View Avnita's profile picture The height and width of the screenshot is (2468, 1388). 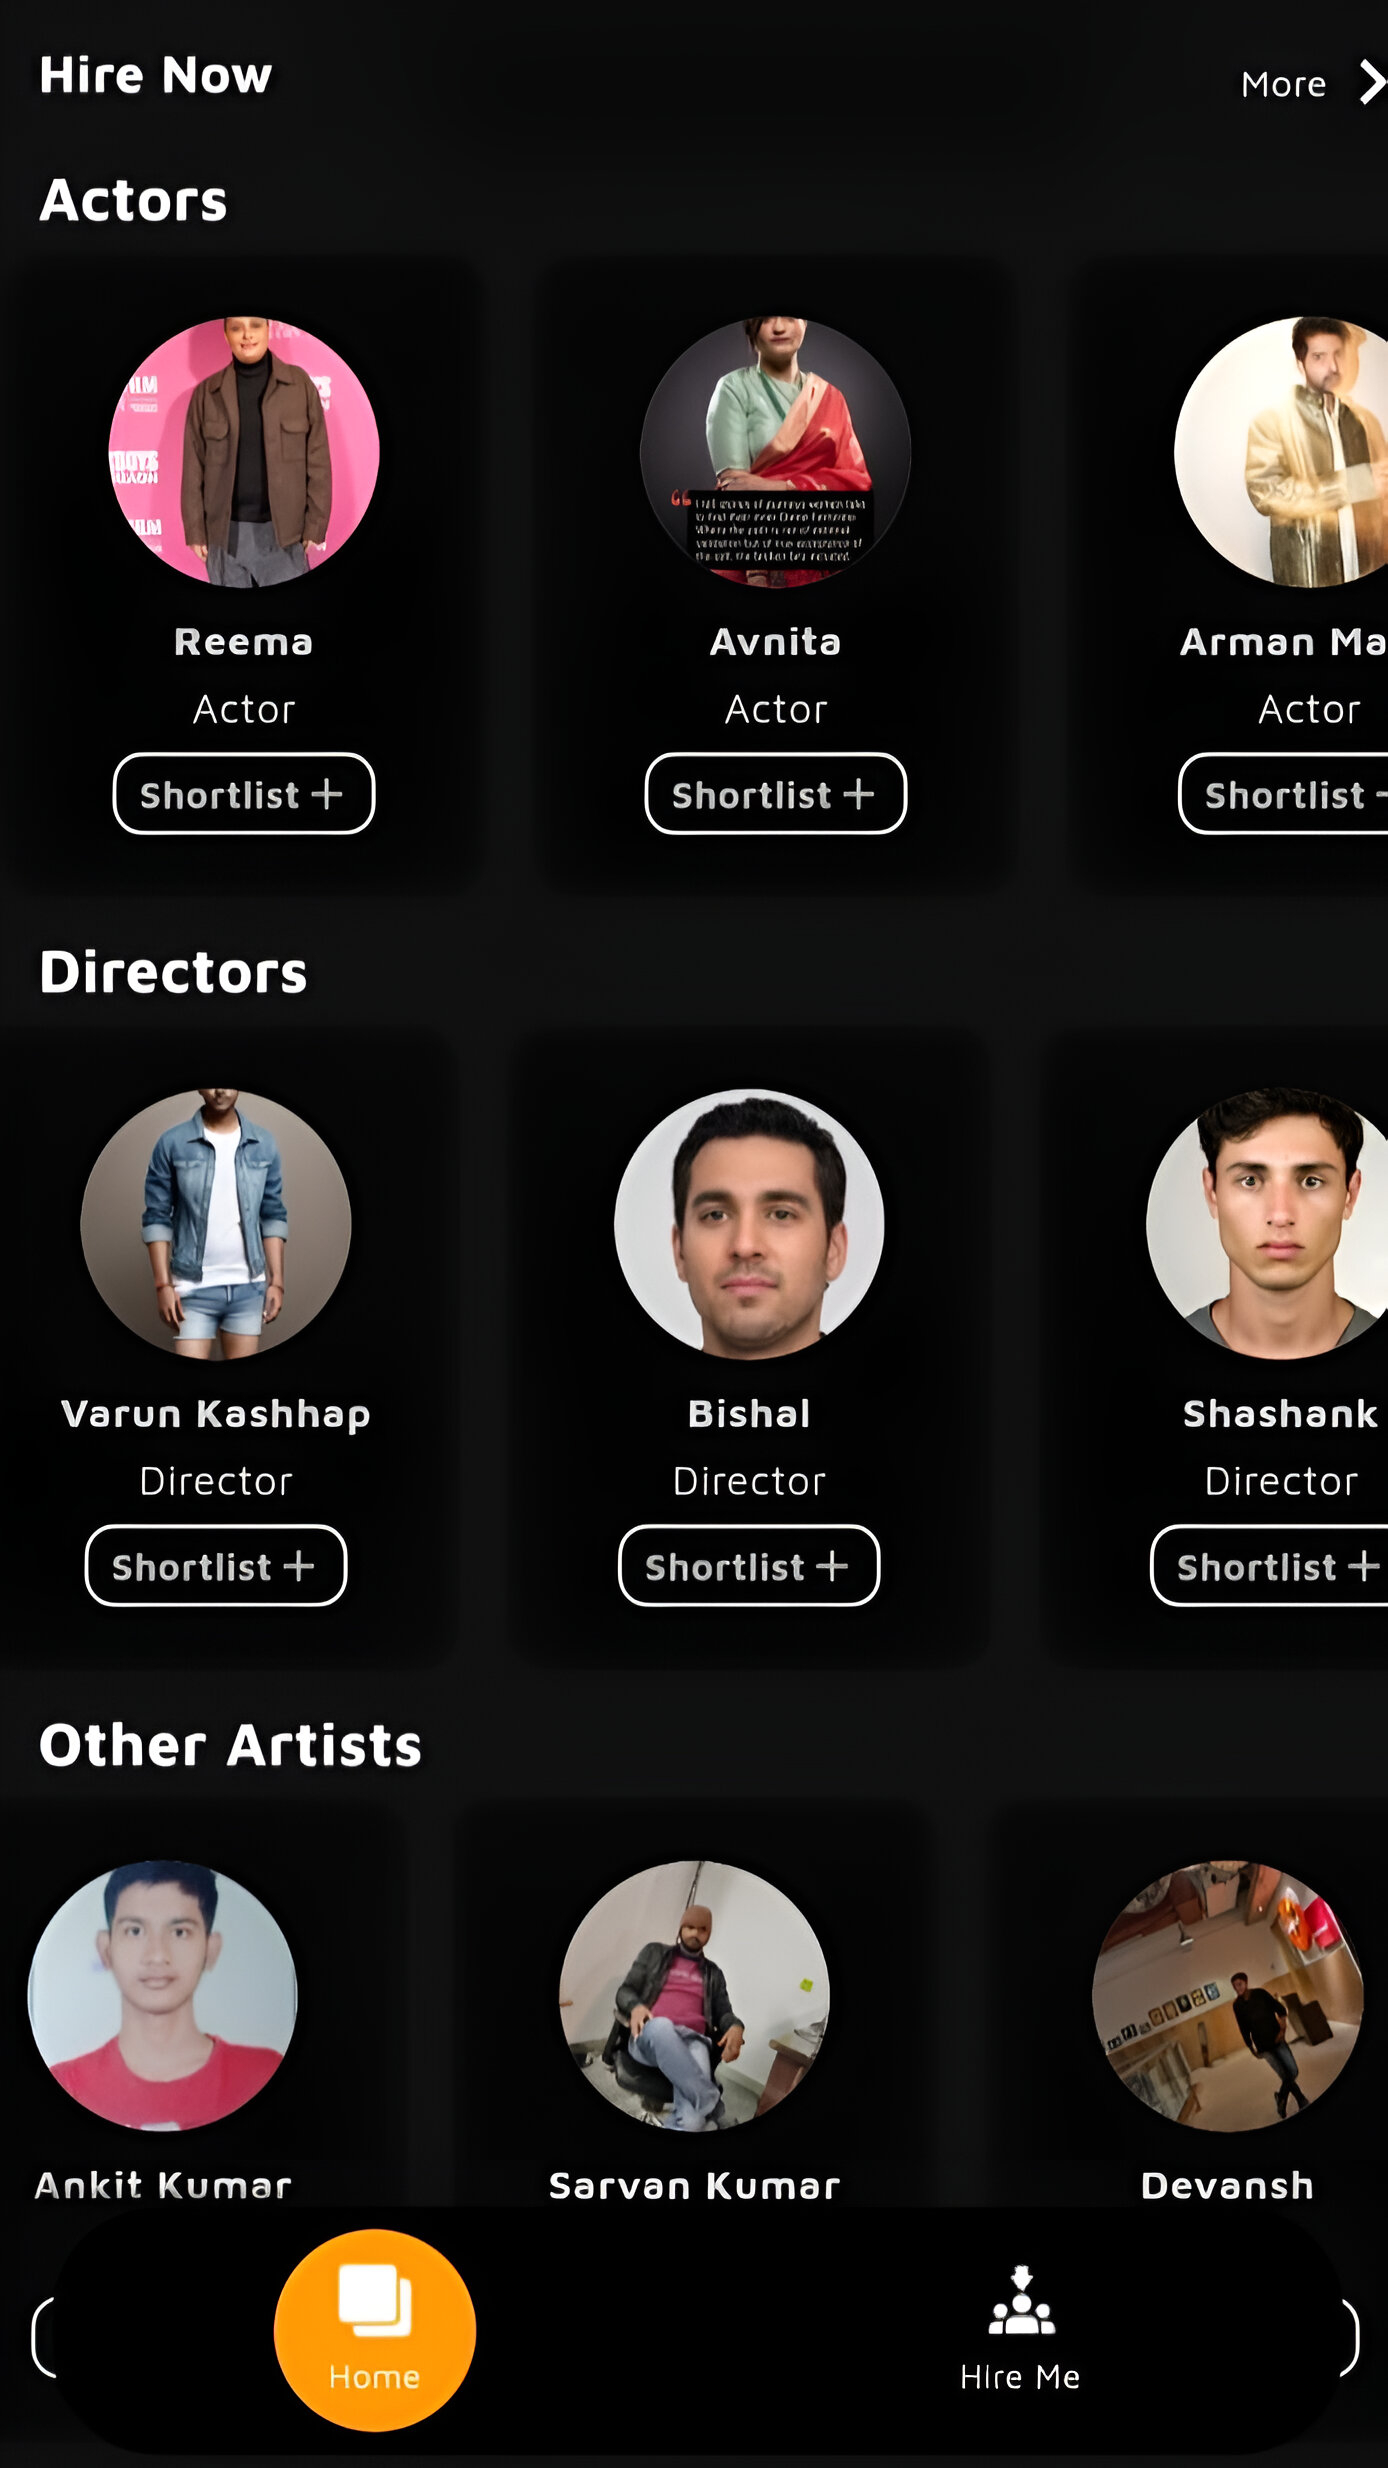pos(775,452)
